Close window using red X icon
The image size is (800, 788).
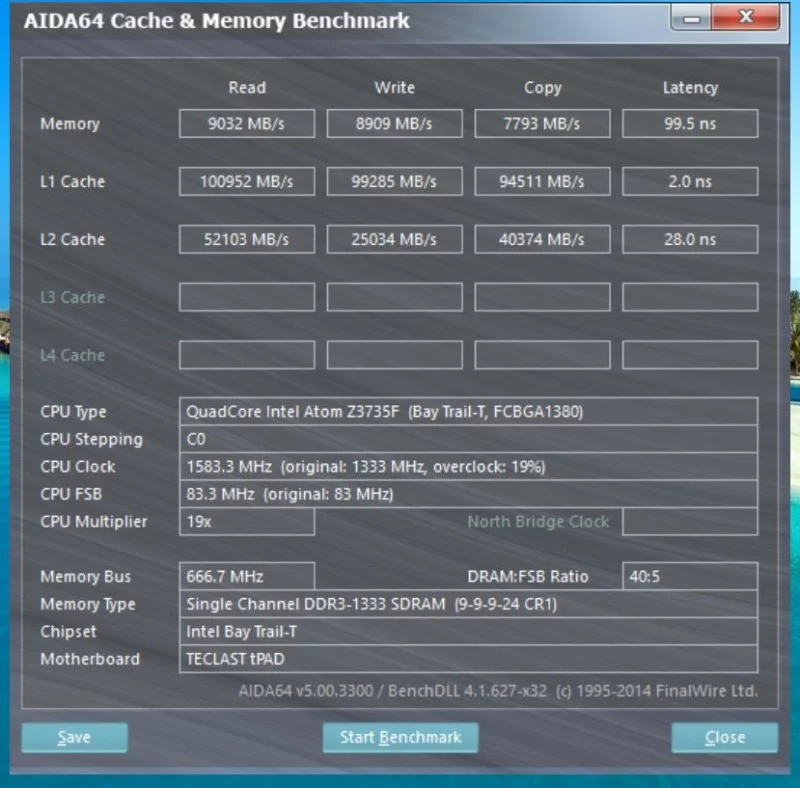pyautogui.click(x=745, y=17)
